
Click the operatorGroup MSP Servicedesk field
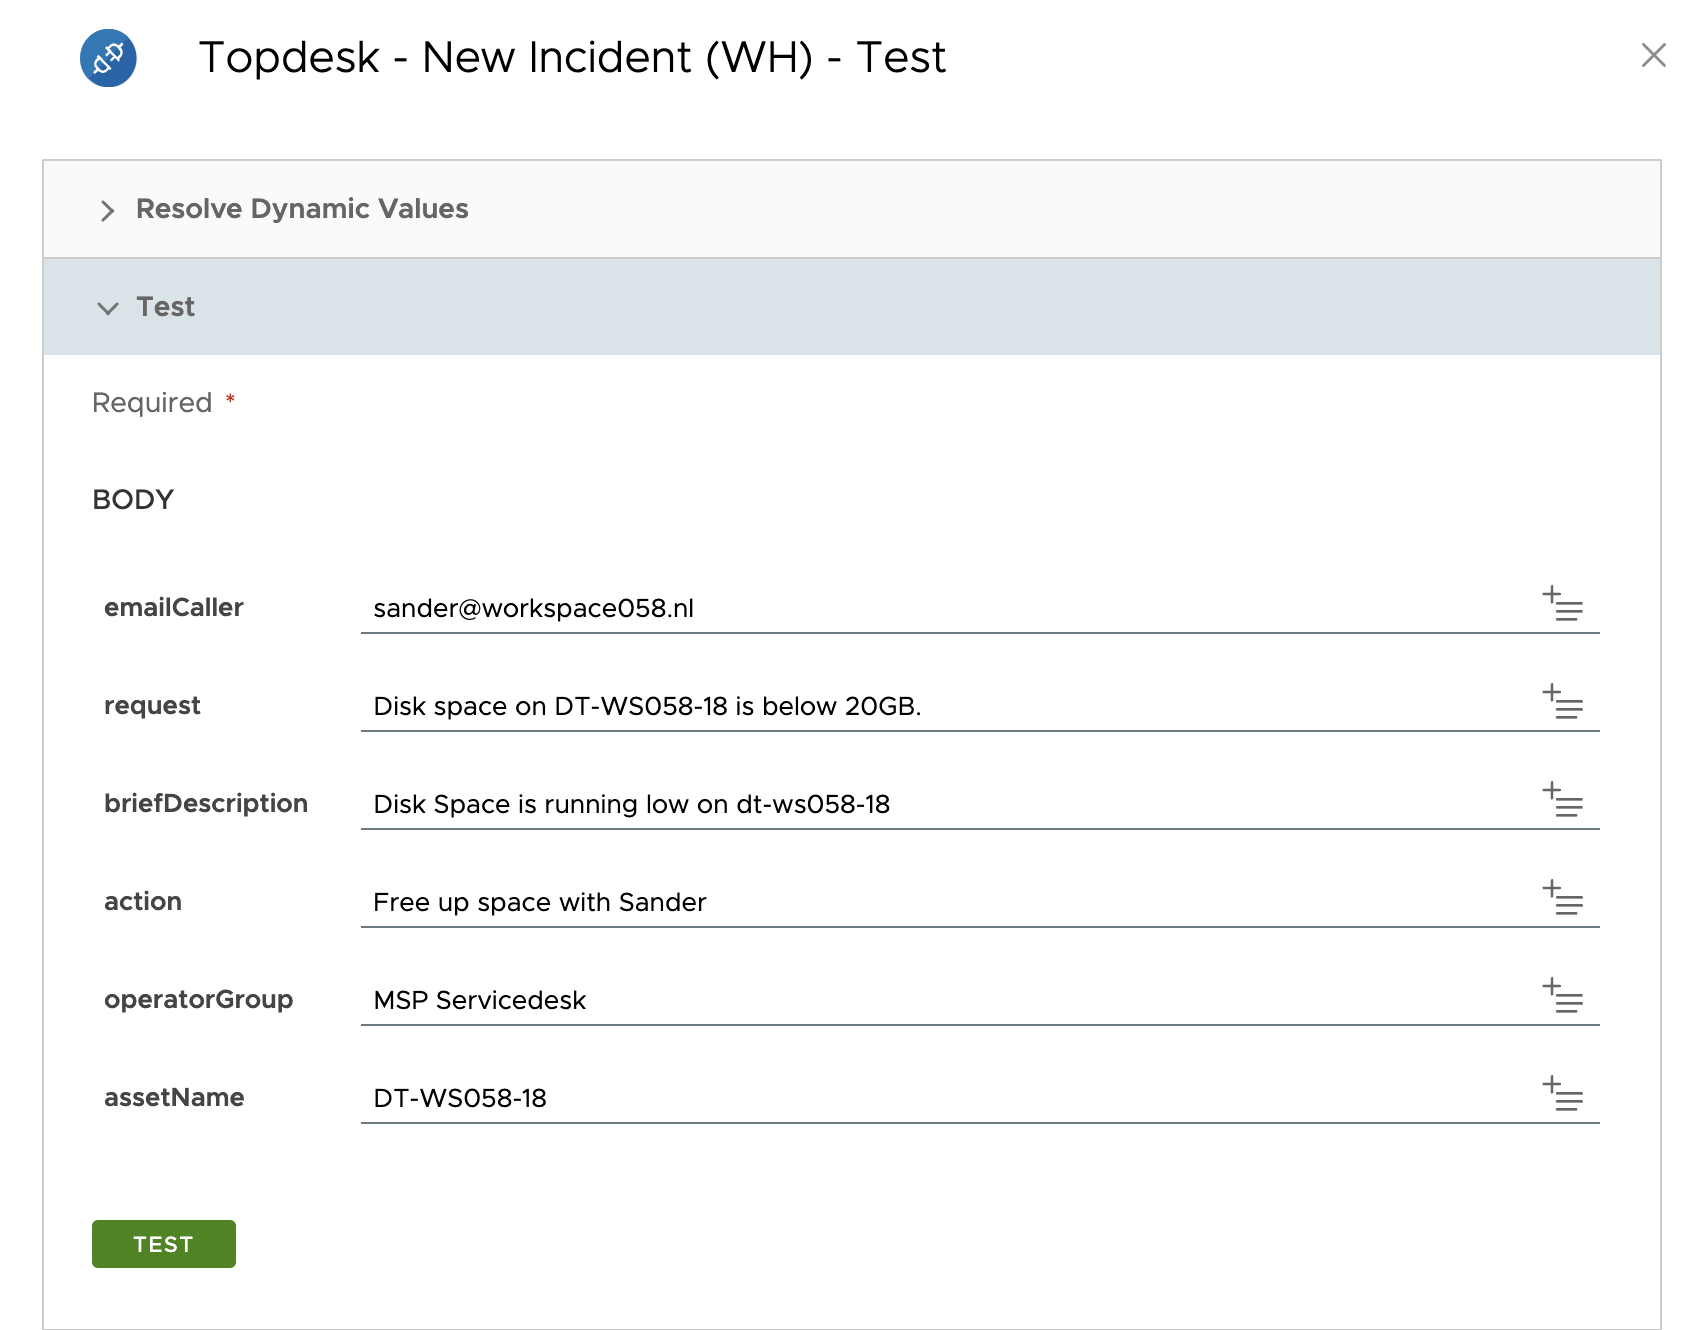point(940,1000)
